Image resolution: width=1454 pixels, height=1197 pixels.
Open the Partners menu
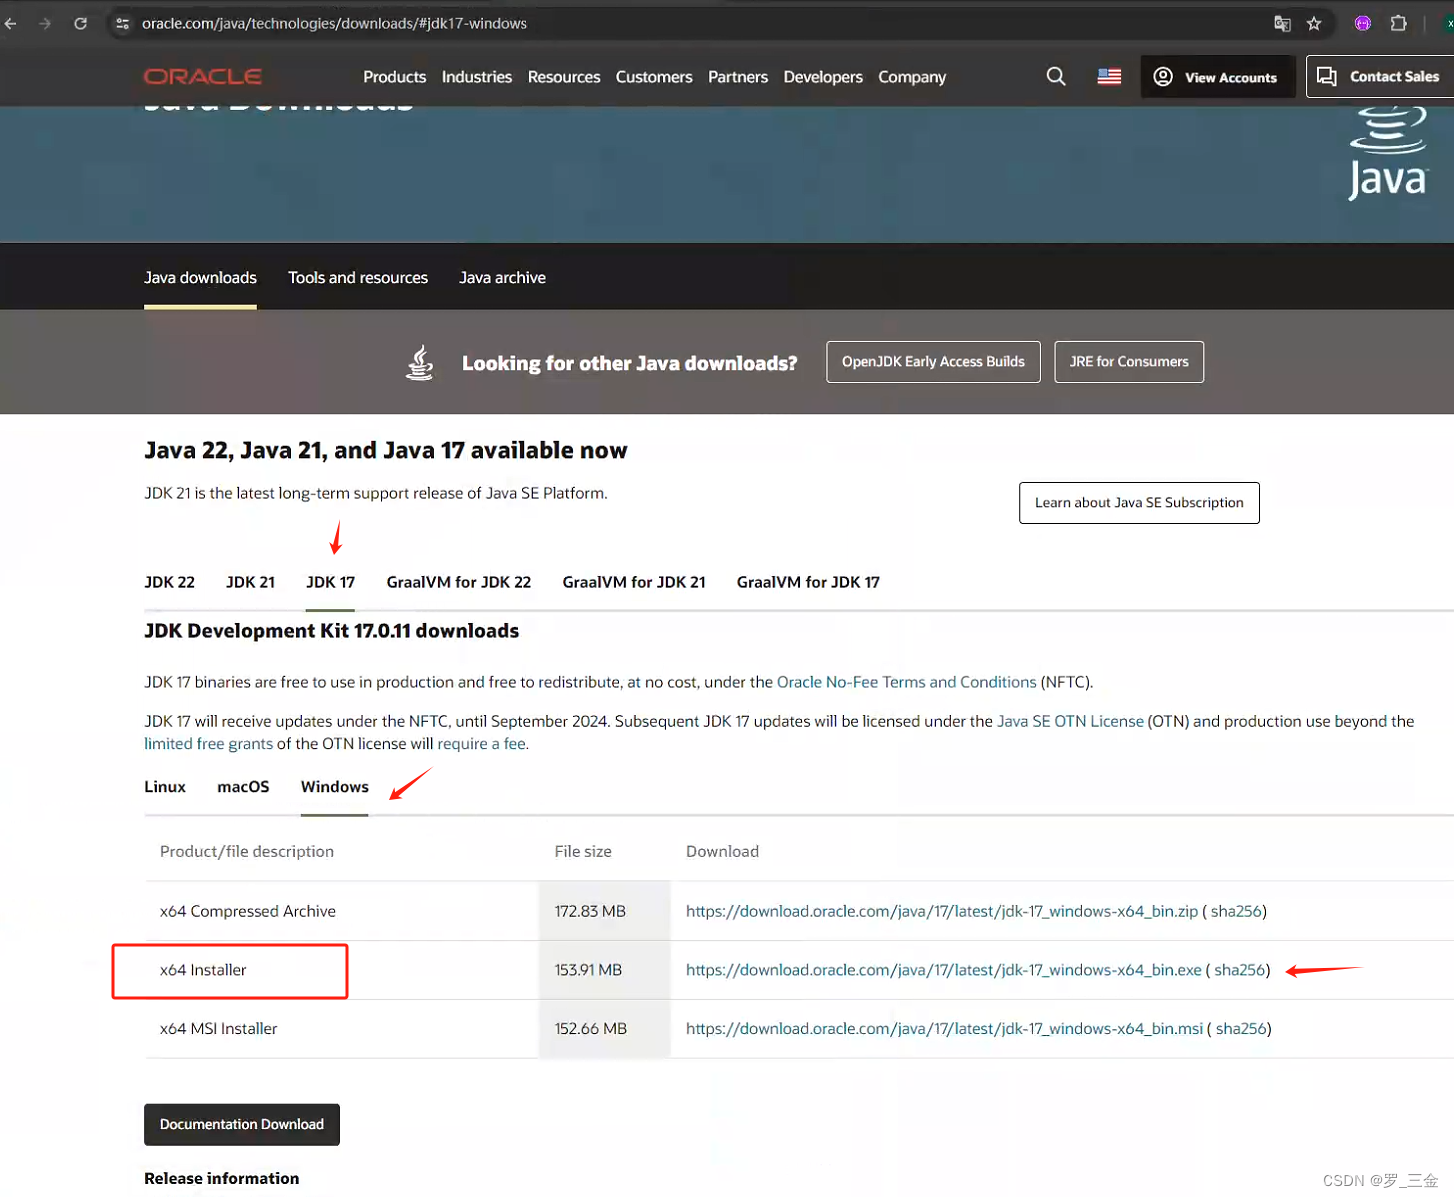[738, 77]
